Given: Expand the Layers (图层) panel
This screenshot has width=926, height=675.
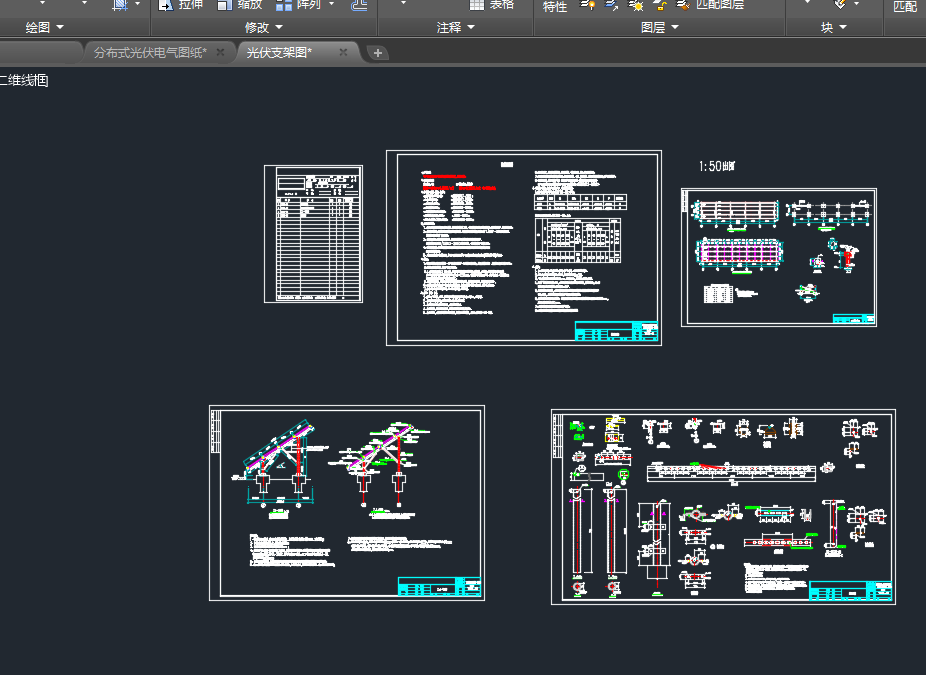Looking at the screenshot, I should [x=660, y=27].
